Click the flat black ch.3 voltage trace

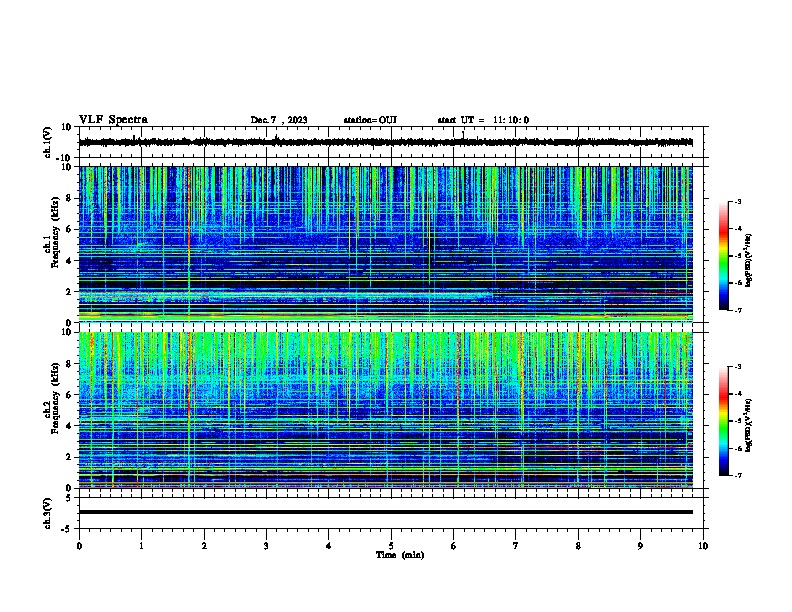click(x=385, y=512)
